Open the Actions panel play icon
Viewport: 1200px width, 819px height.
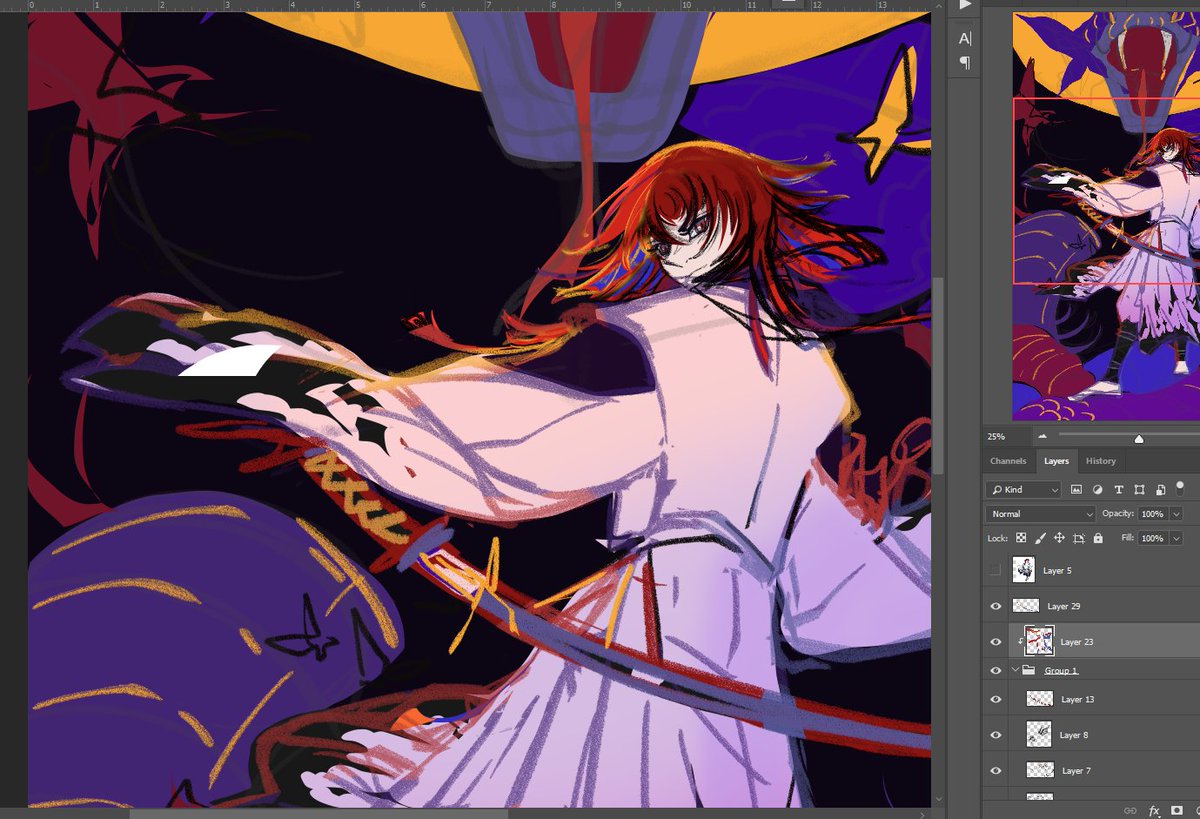pos(965,4)
